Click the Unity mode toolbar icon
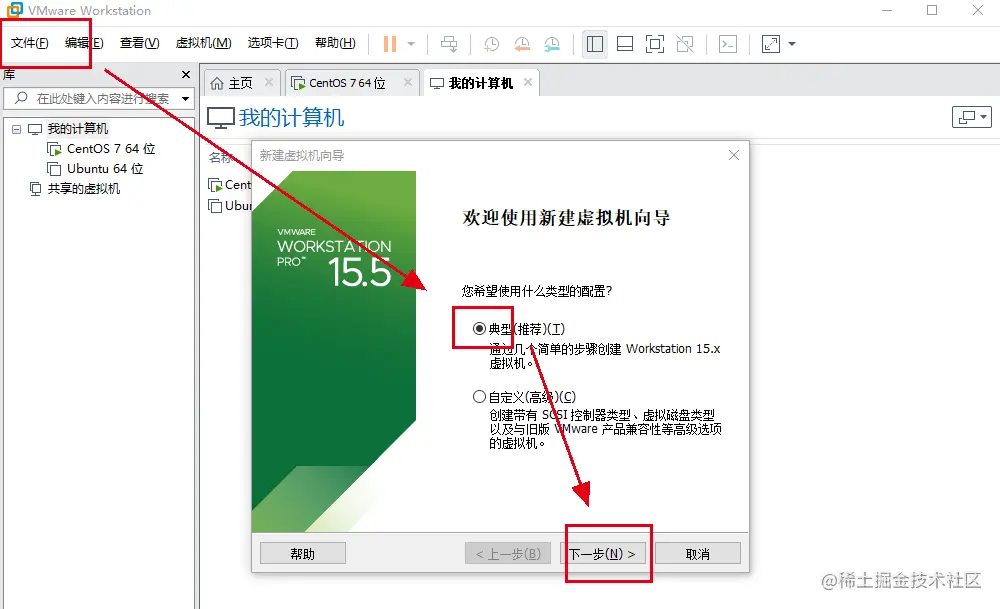The height and width of the screenshot is (609, 1000). 685,43
